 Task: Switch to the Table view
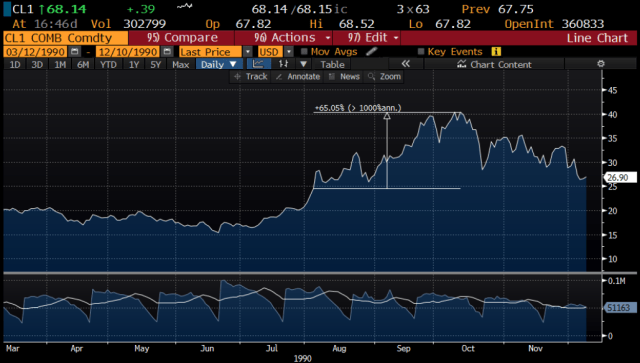[332, 64]
